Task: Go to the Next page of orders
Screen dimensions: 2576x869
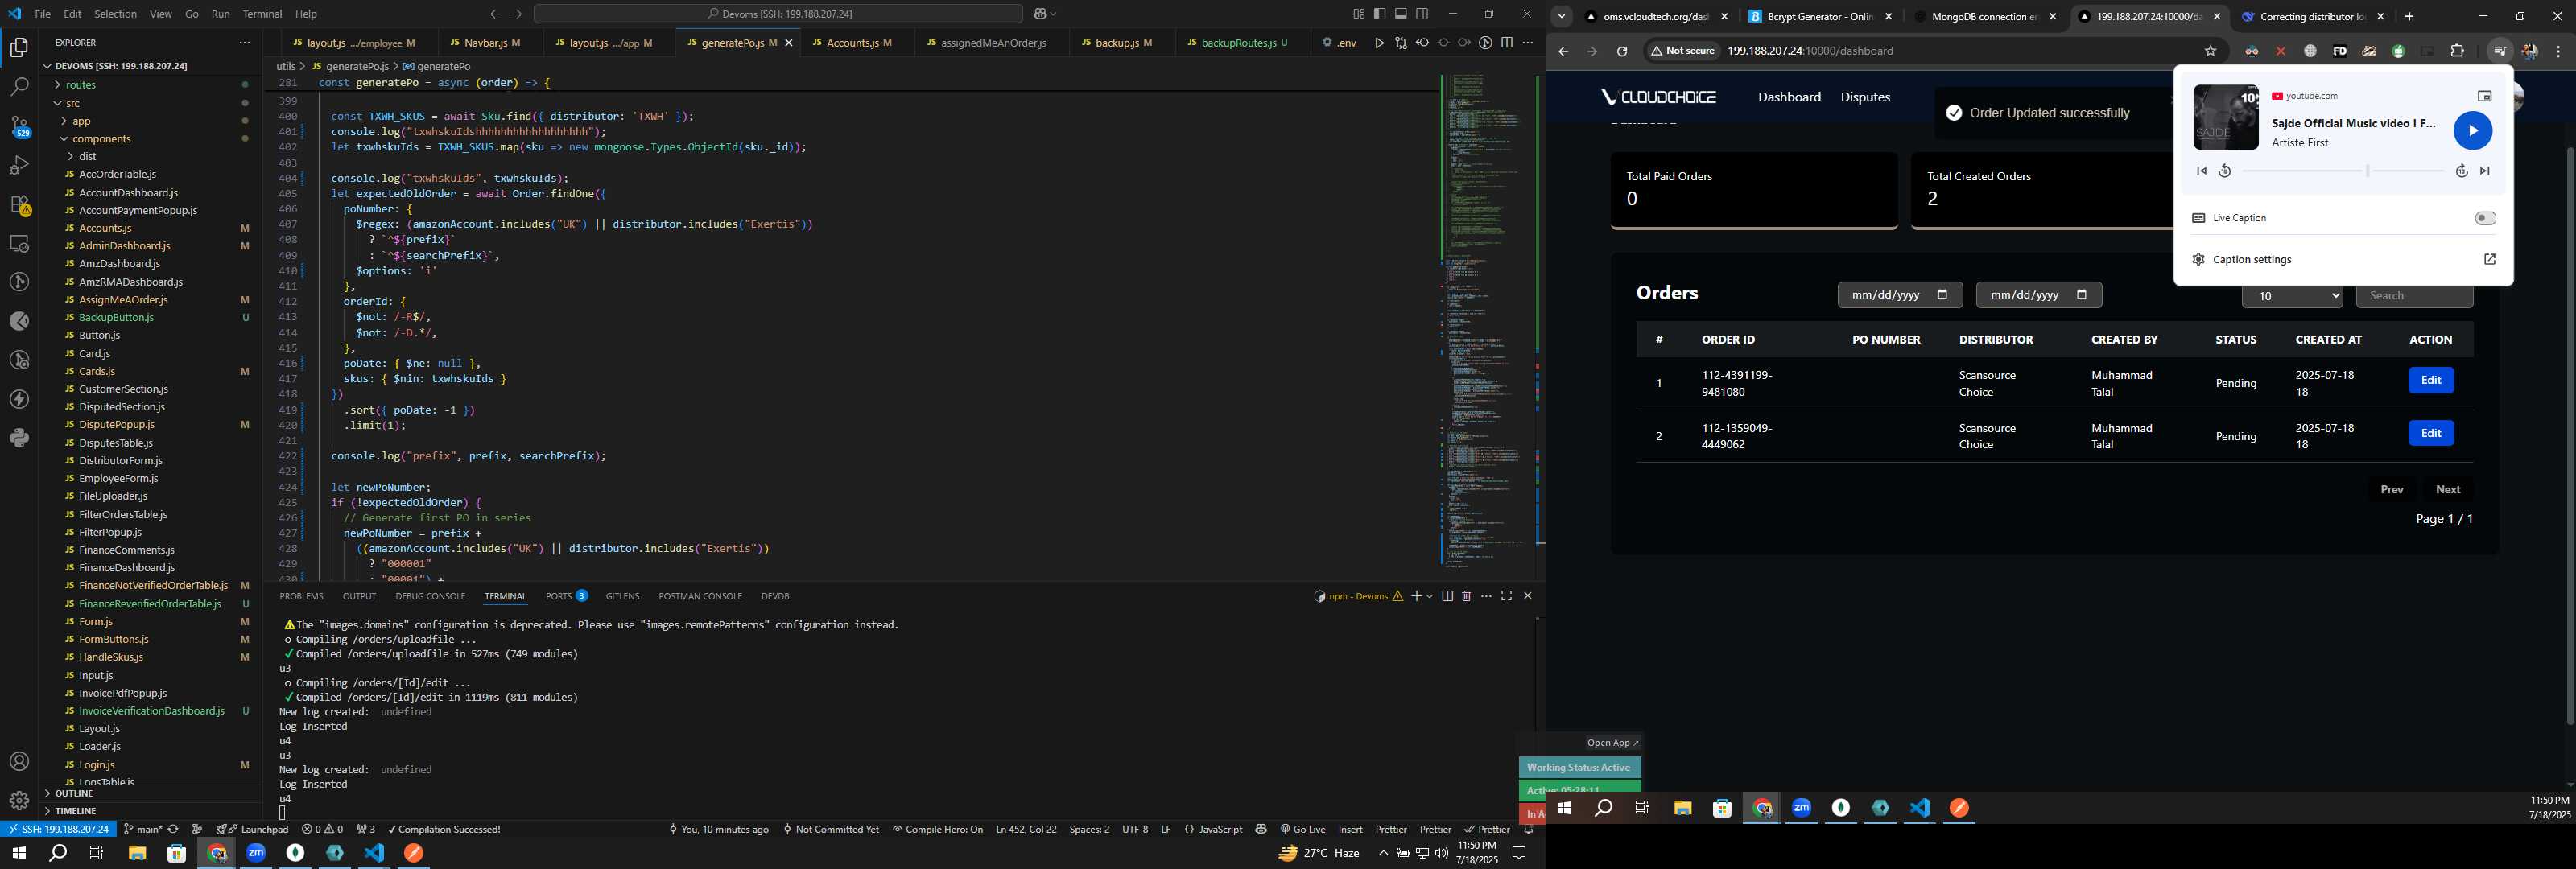Action: click(2447, 489)
